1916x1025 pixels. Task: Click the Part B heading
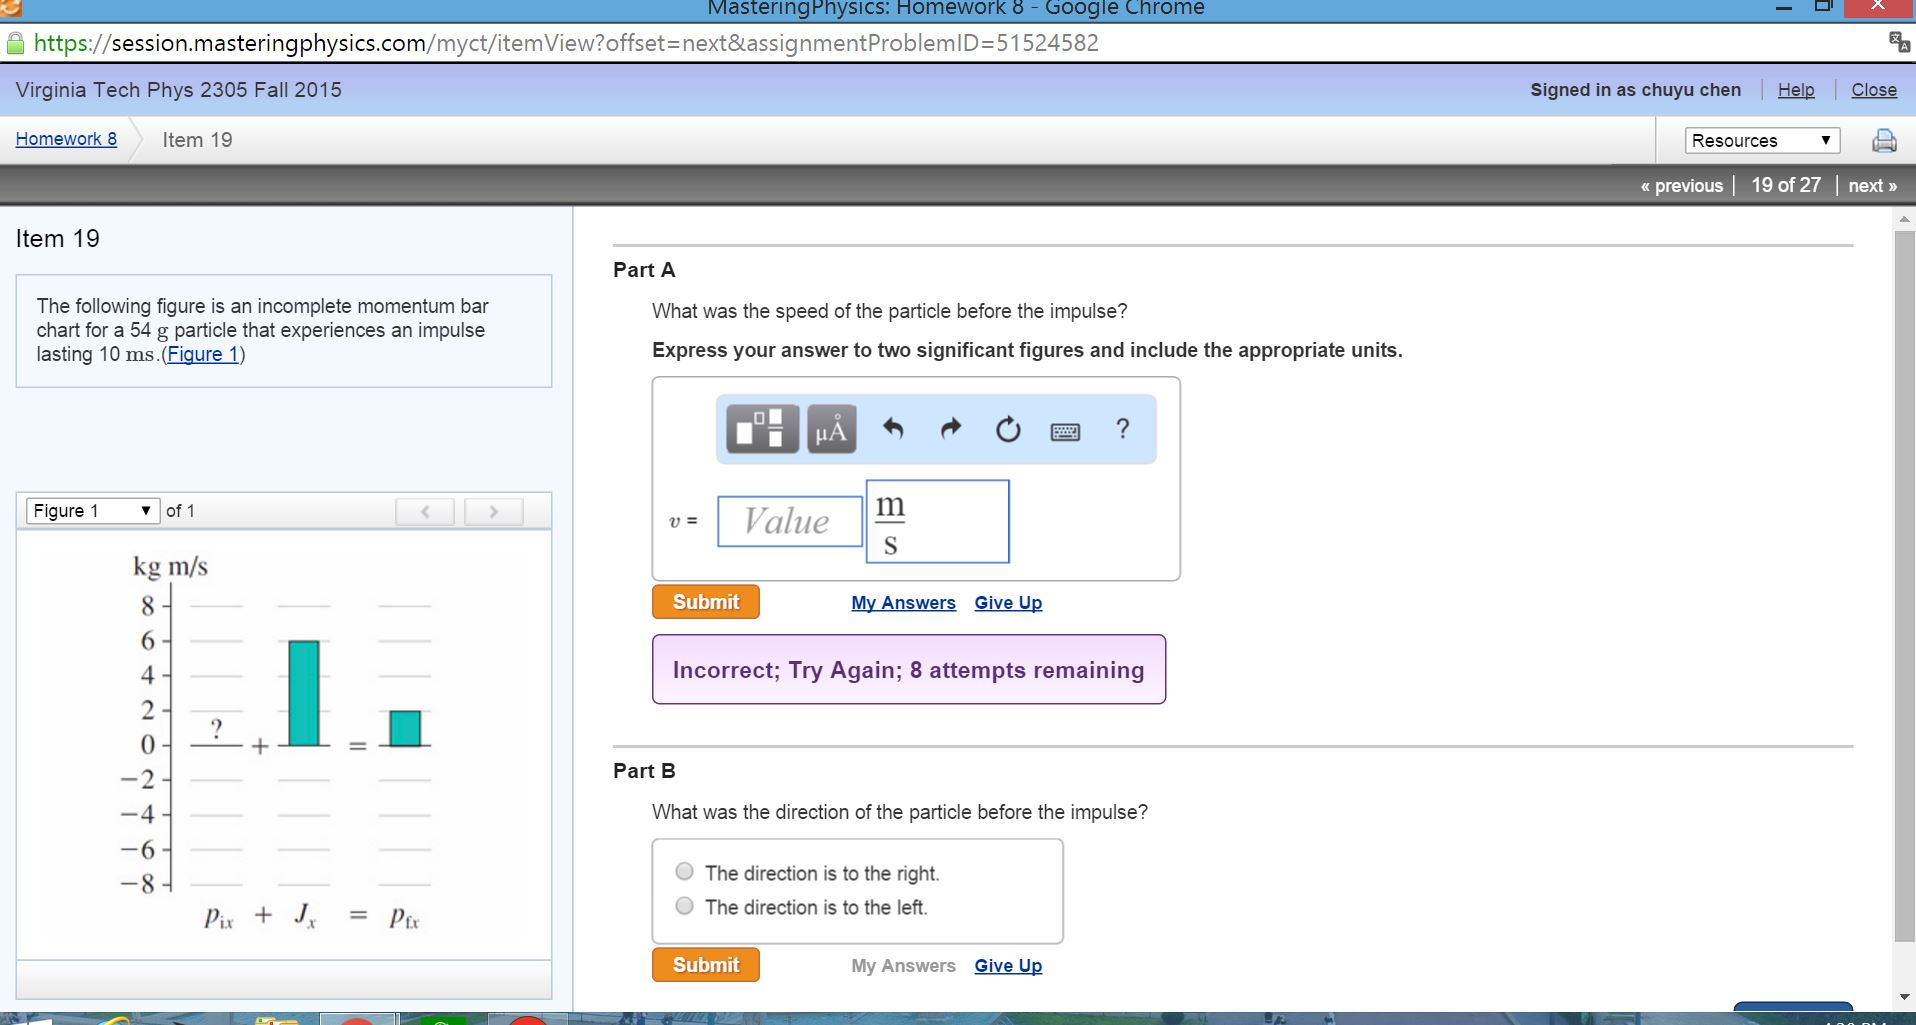pos(644,771)
